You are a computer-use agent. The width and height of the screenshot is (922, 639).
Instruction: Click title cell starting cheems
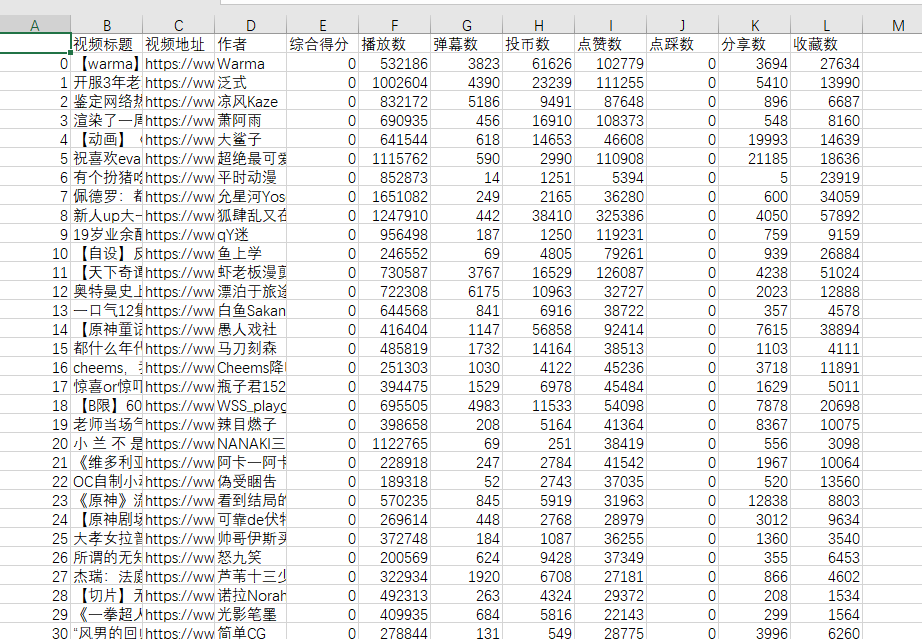tap(107, 367)
